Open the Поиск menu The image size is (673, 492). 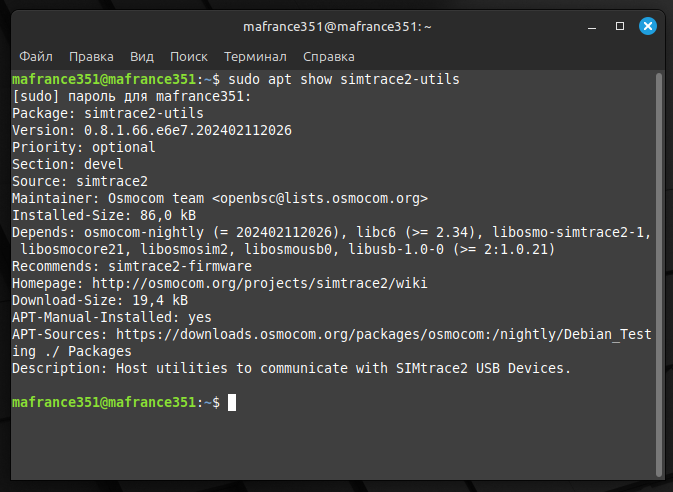[189, 57]
